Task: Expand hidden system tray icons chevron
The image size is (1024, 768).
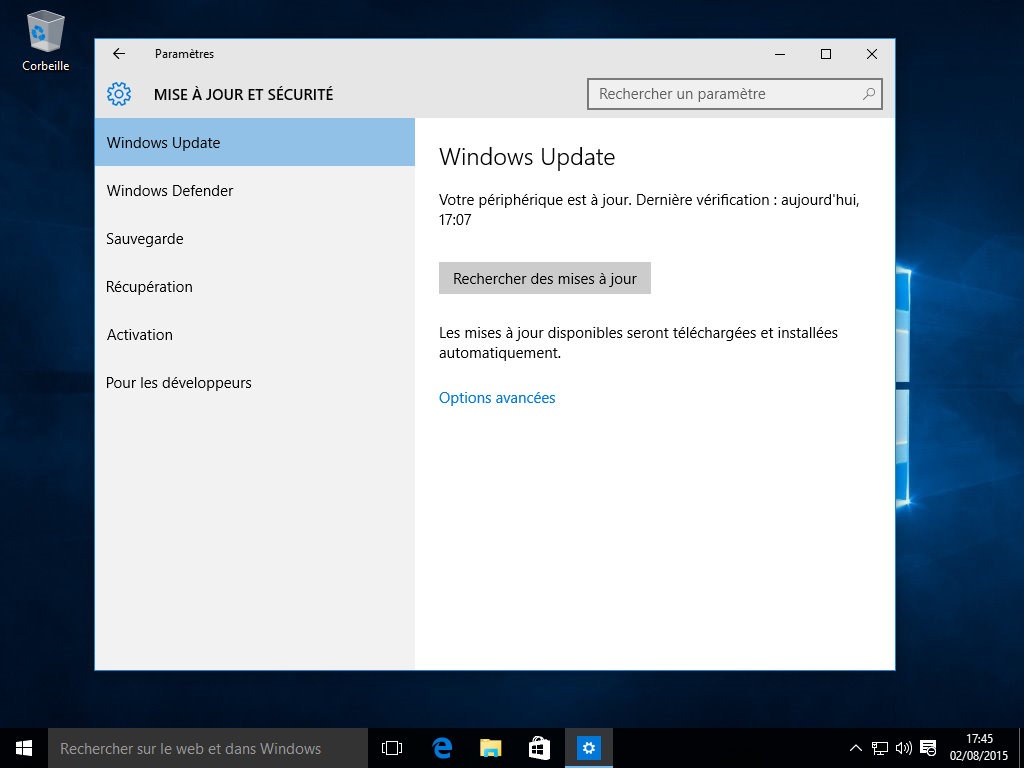Action: 856,748
